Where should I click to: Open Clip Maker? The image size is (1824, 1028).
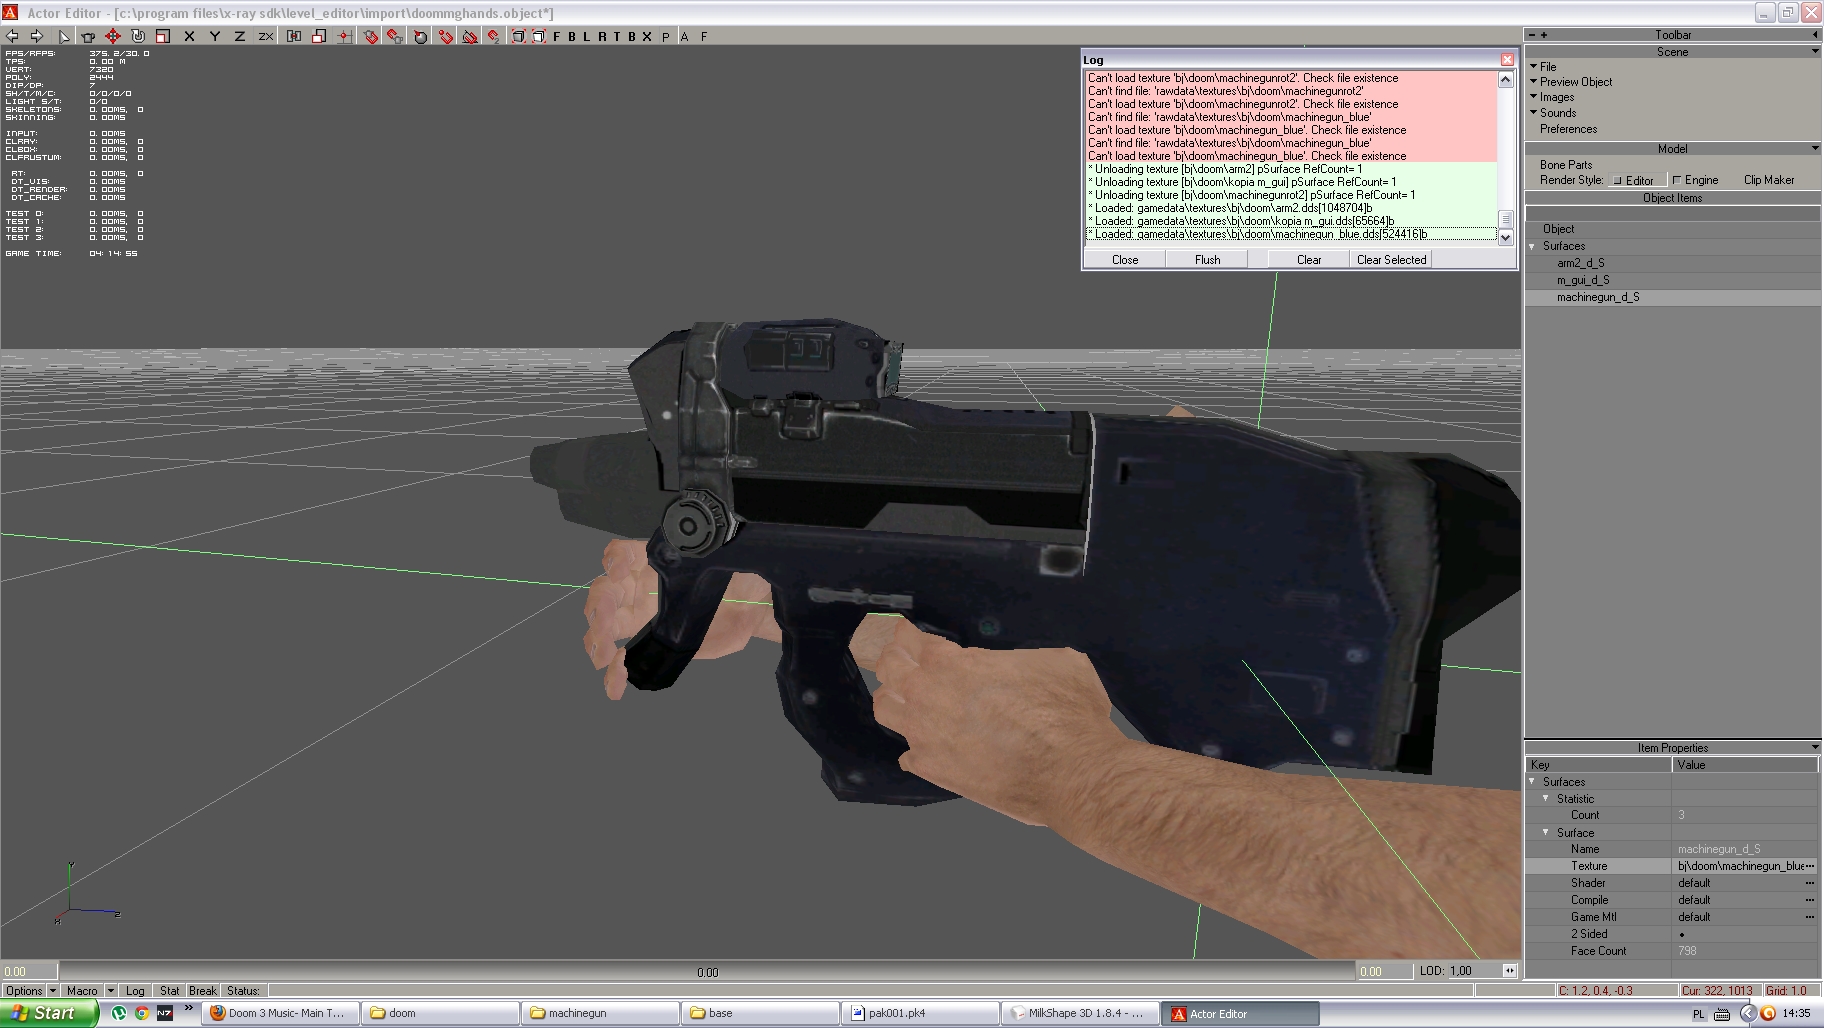[x=1769, y=180]
